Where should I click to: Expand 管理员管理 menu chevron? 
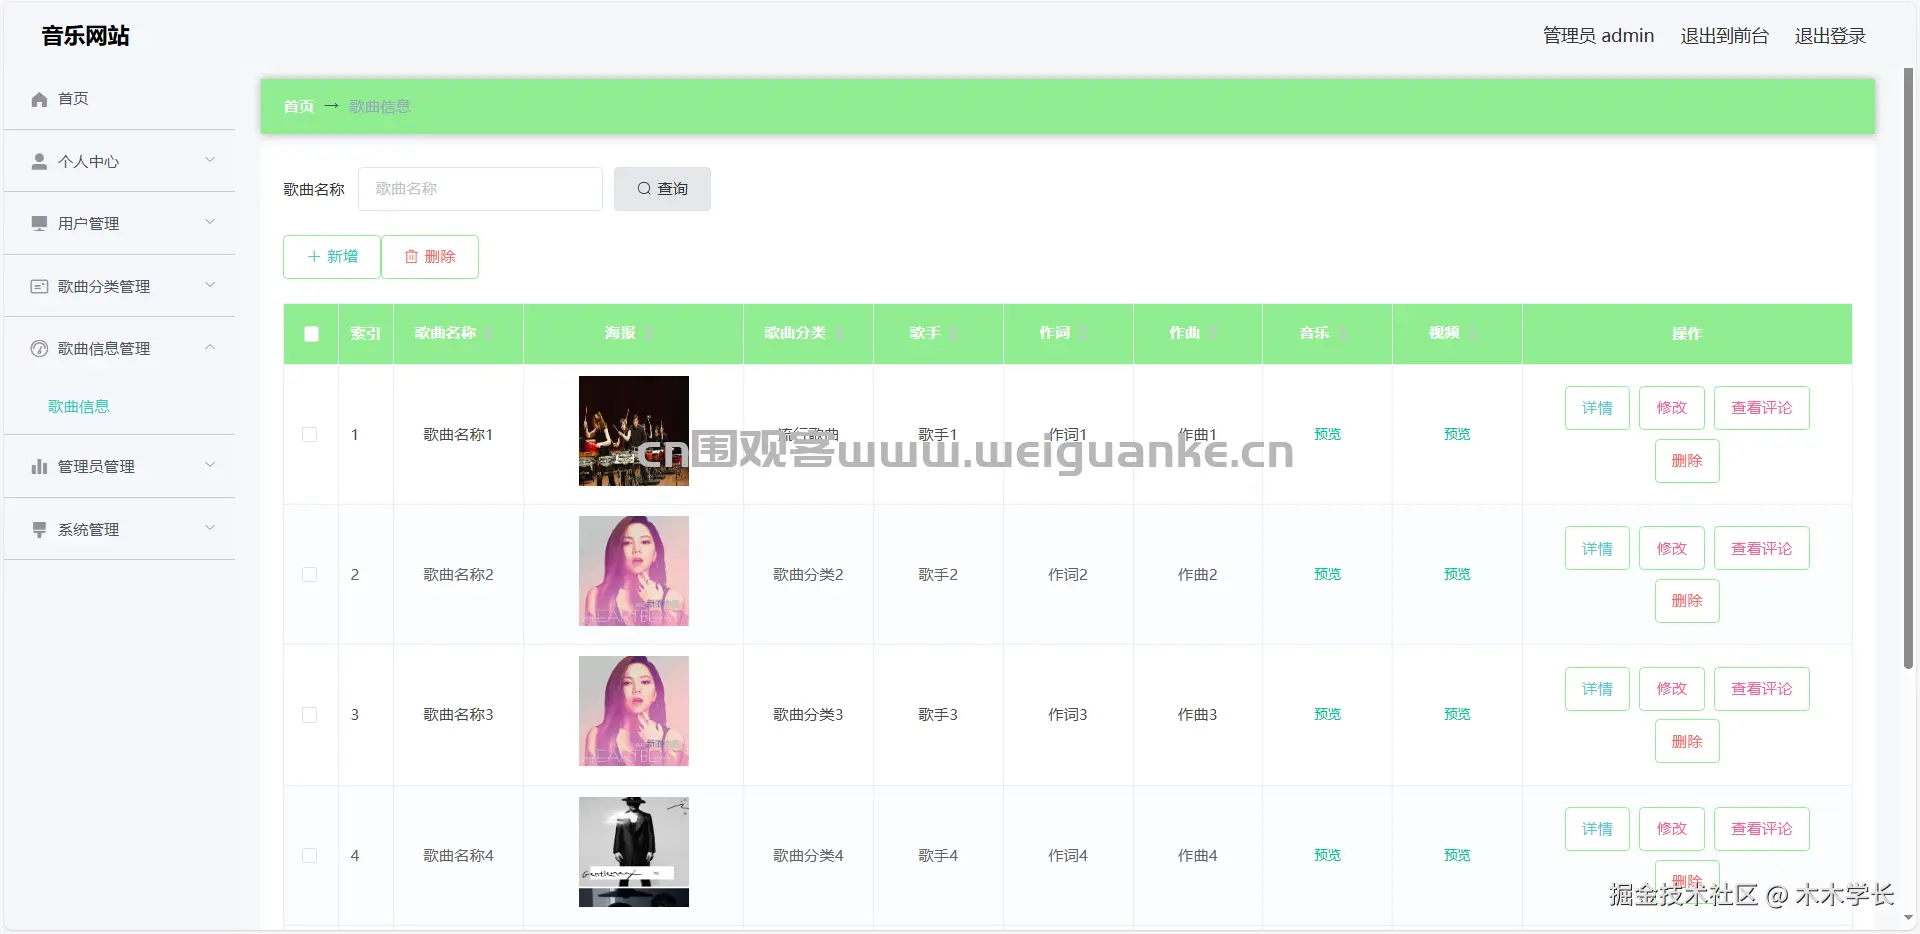[x=210, y=465]
